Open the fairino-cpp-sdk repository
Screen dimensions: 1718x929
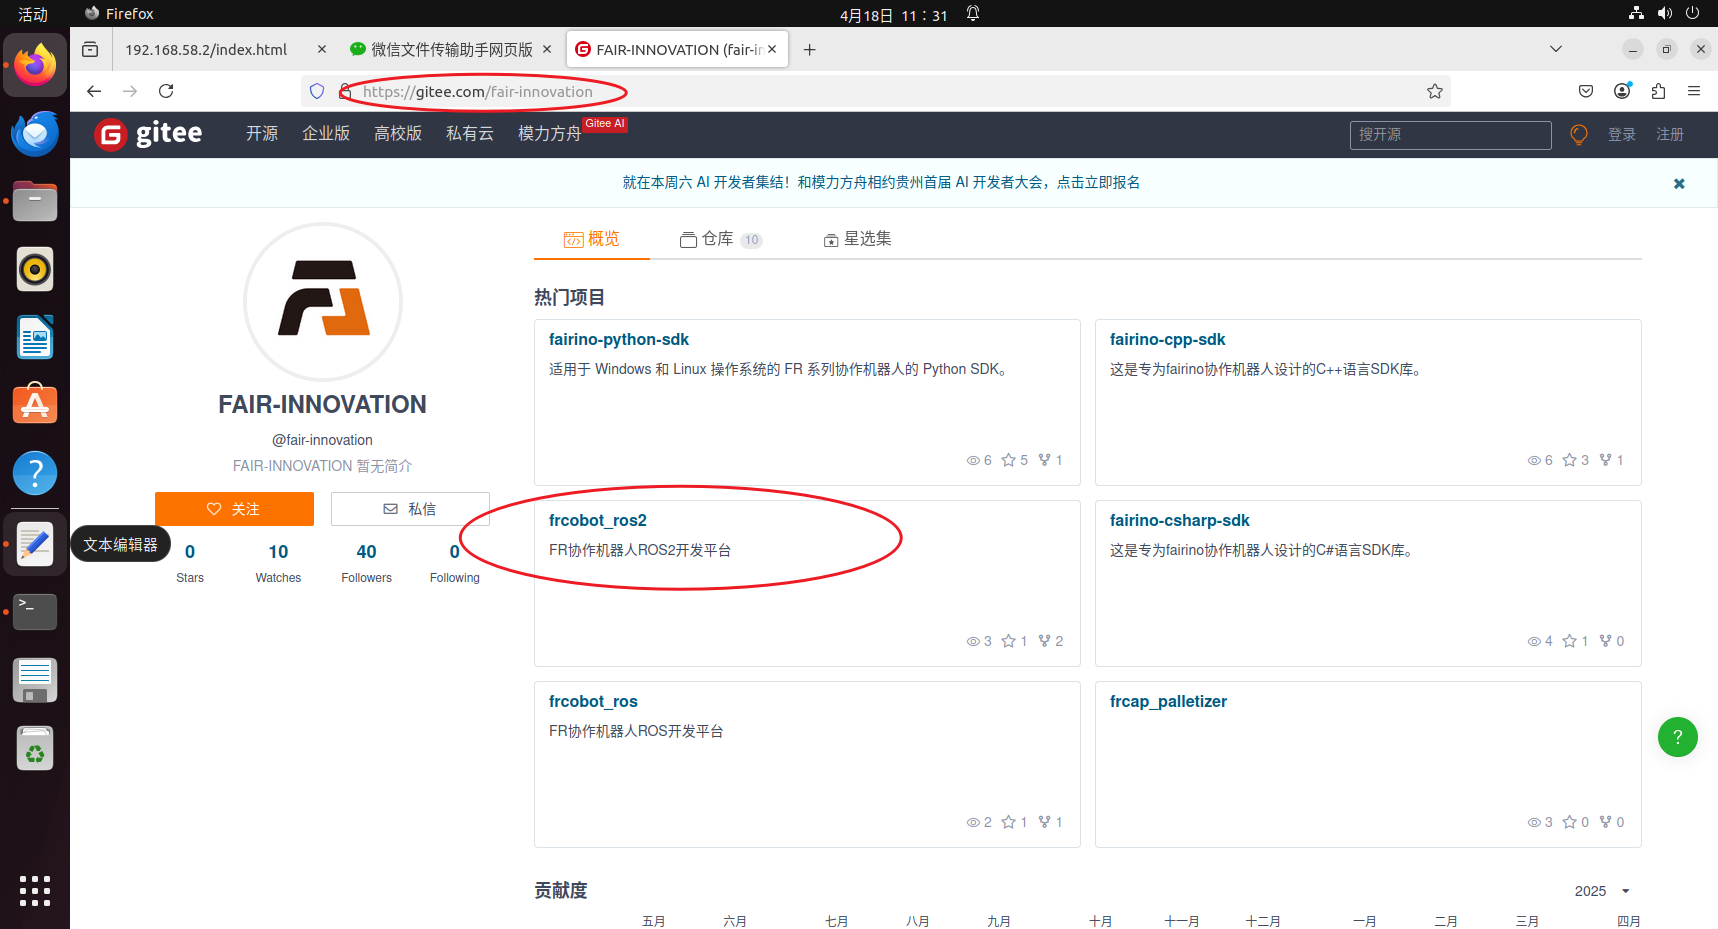(x=1167, y=340)
